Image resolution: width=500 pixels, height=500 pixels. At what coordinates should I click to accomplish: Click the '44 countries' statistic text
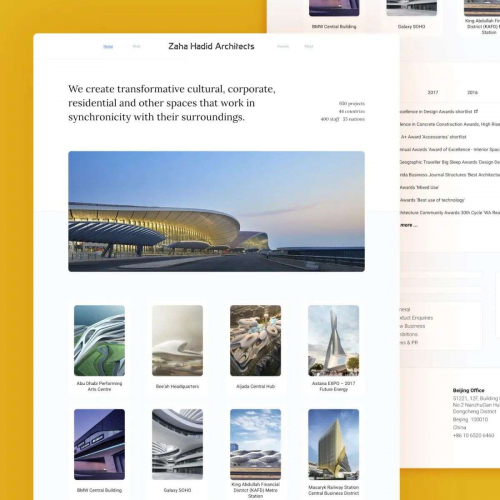pyautogui.click(x=352, y=111)
